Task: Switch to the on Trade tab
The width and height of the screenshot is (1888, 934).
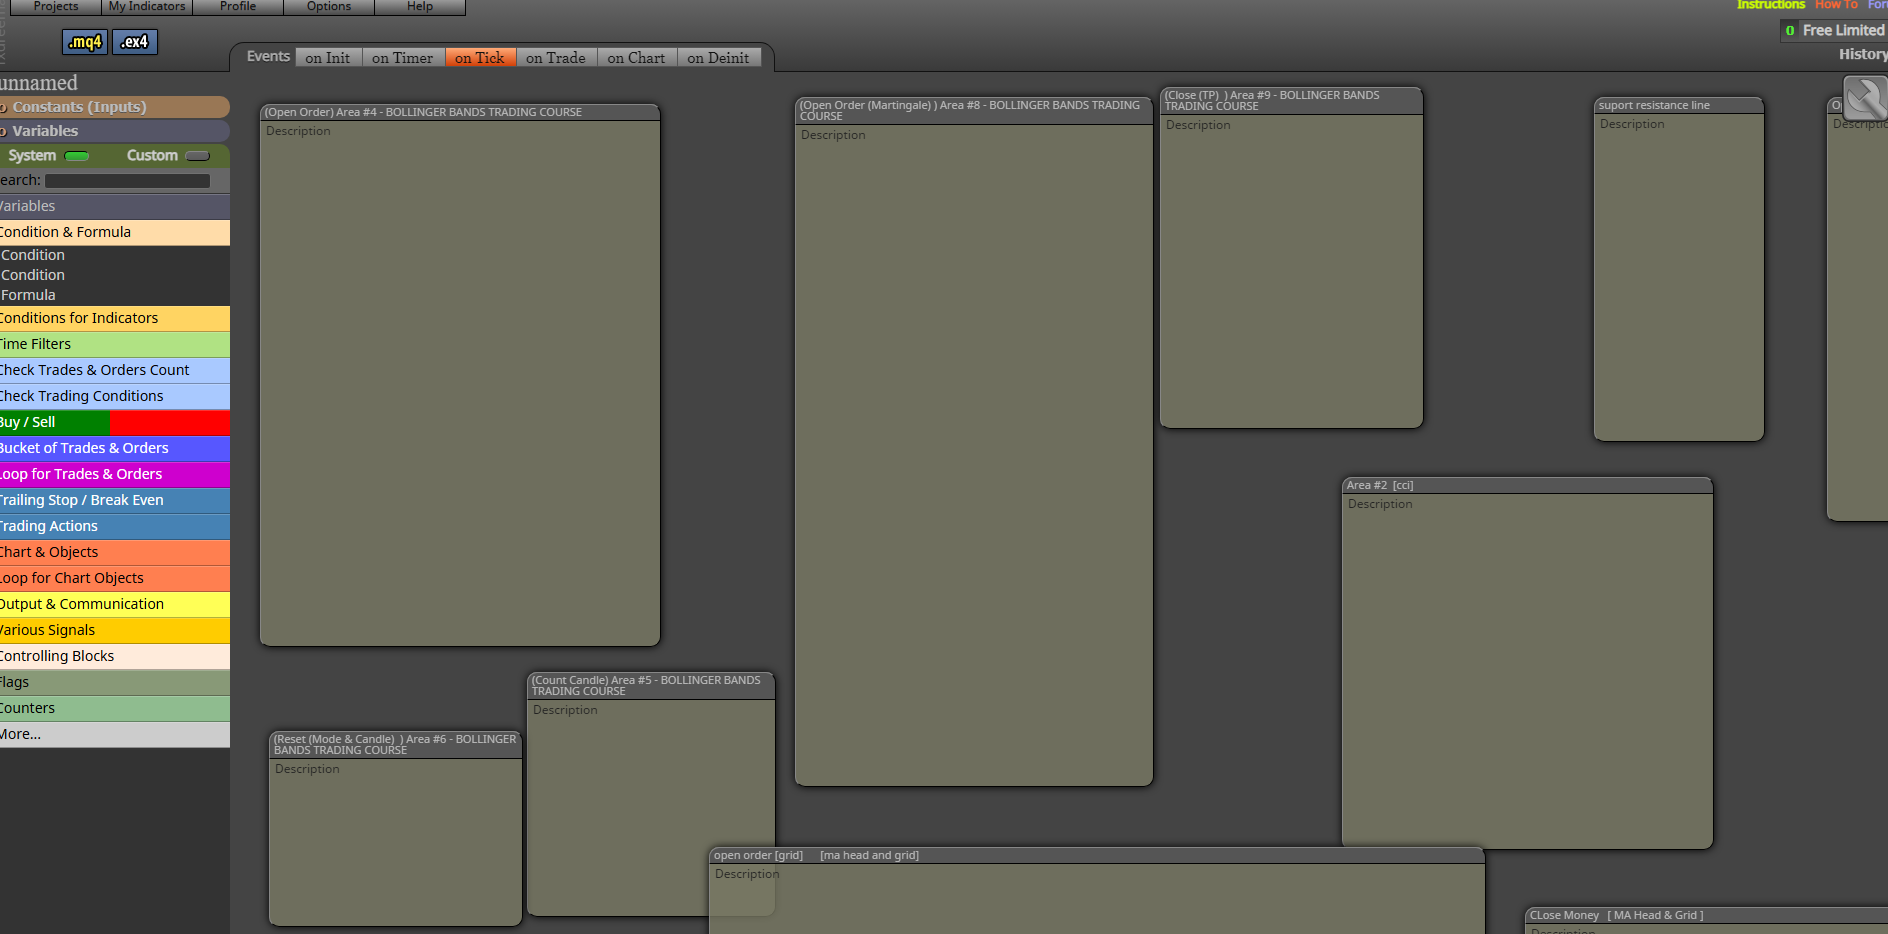Action: pos(556,58)
